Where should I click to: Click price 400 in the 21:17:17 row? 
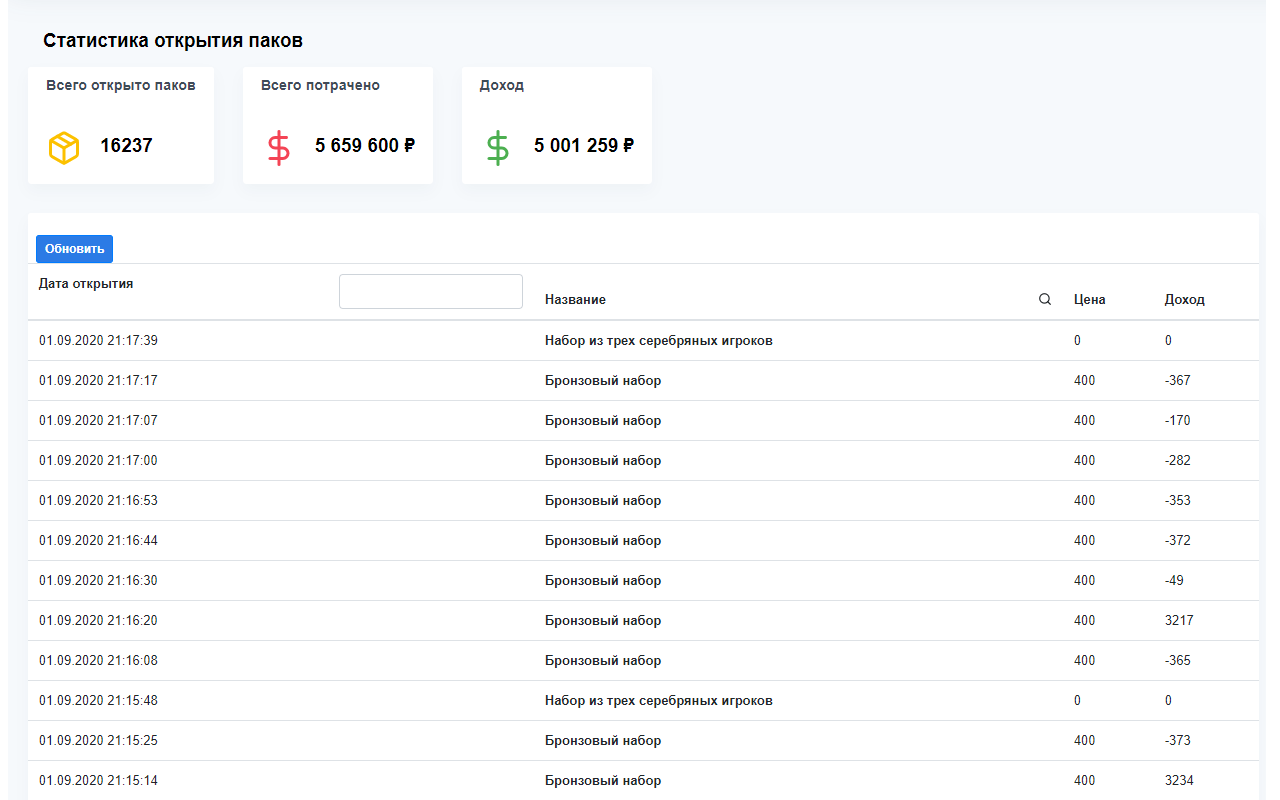1085,380
